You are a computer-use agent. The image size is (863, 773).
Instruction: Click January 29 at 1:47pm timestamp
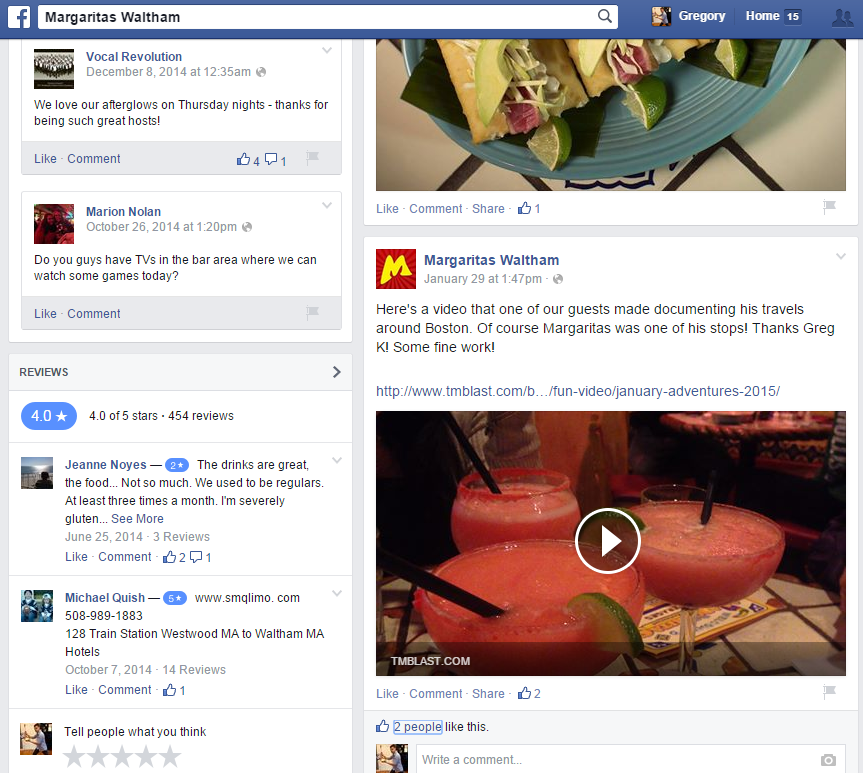pos(483,279)
